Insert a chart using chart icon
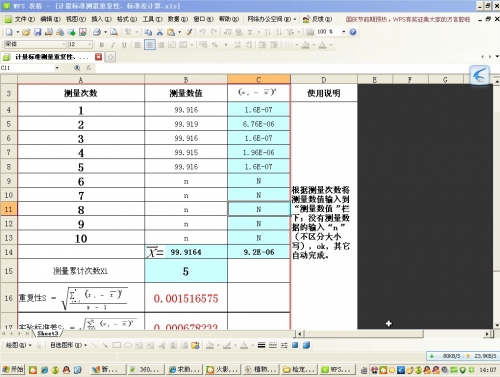Image resolution: width=500 pixels, height=377 pixels. click(x=310, y=32)
